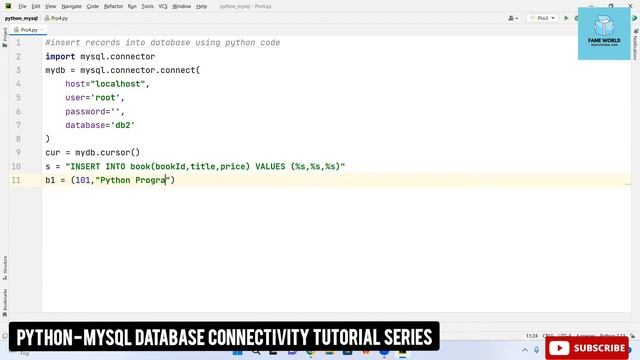Click line number 3 in the gutter
640x360 pixels.
18,70
